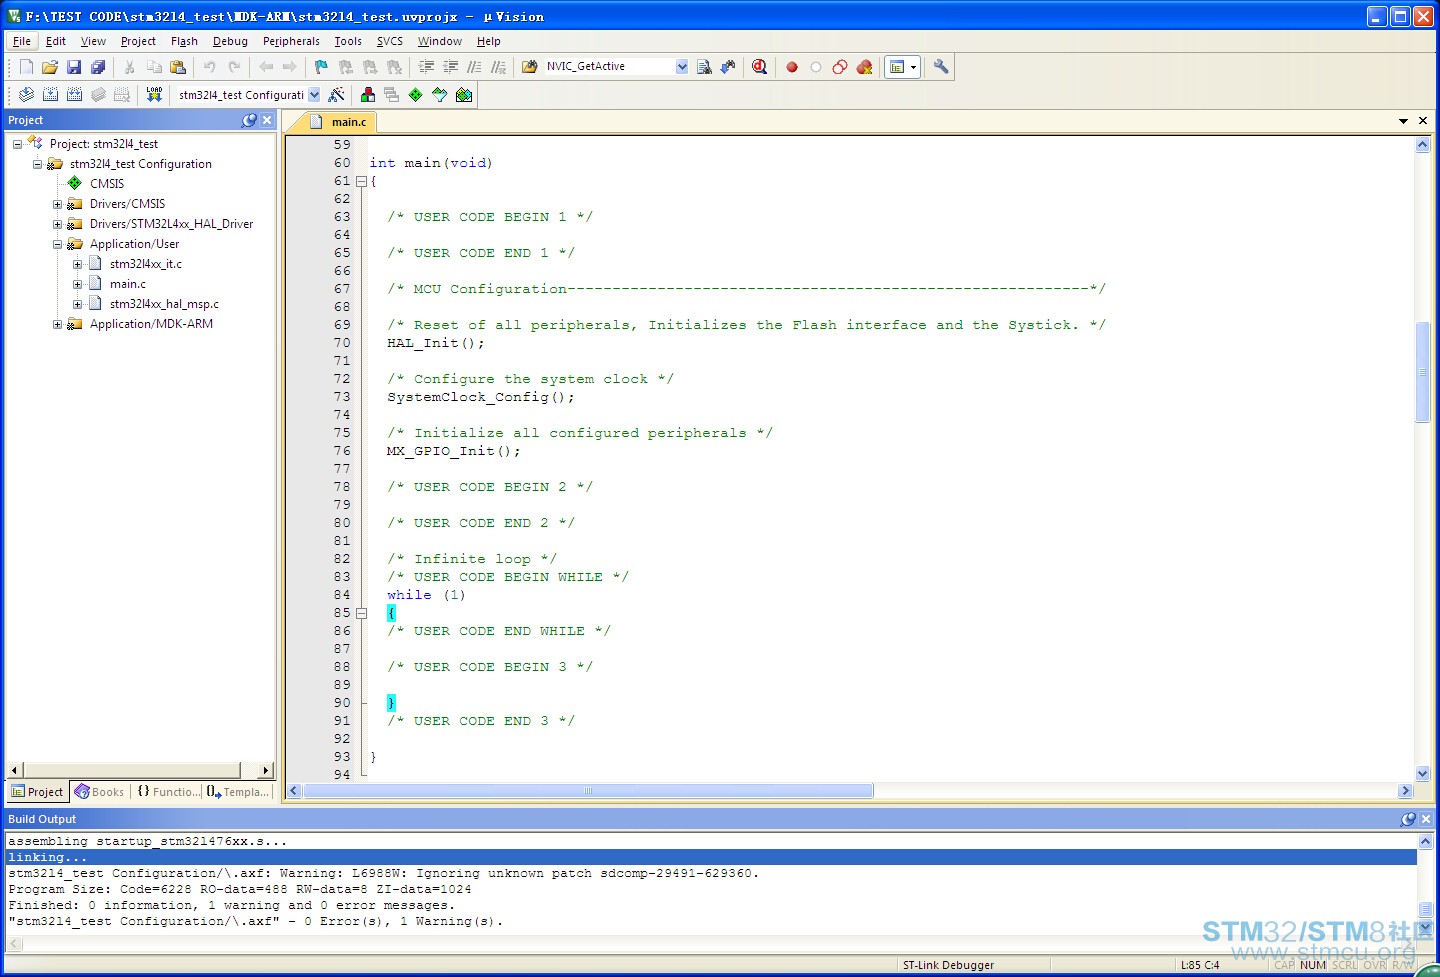Expand Application/MDK-ARM group

pyautogui.click(x=57, y=324)
